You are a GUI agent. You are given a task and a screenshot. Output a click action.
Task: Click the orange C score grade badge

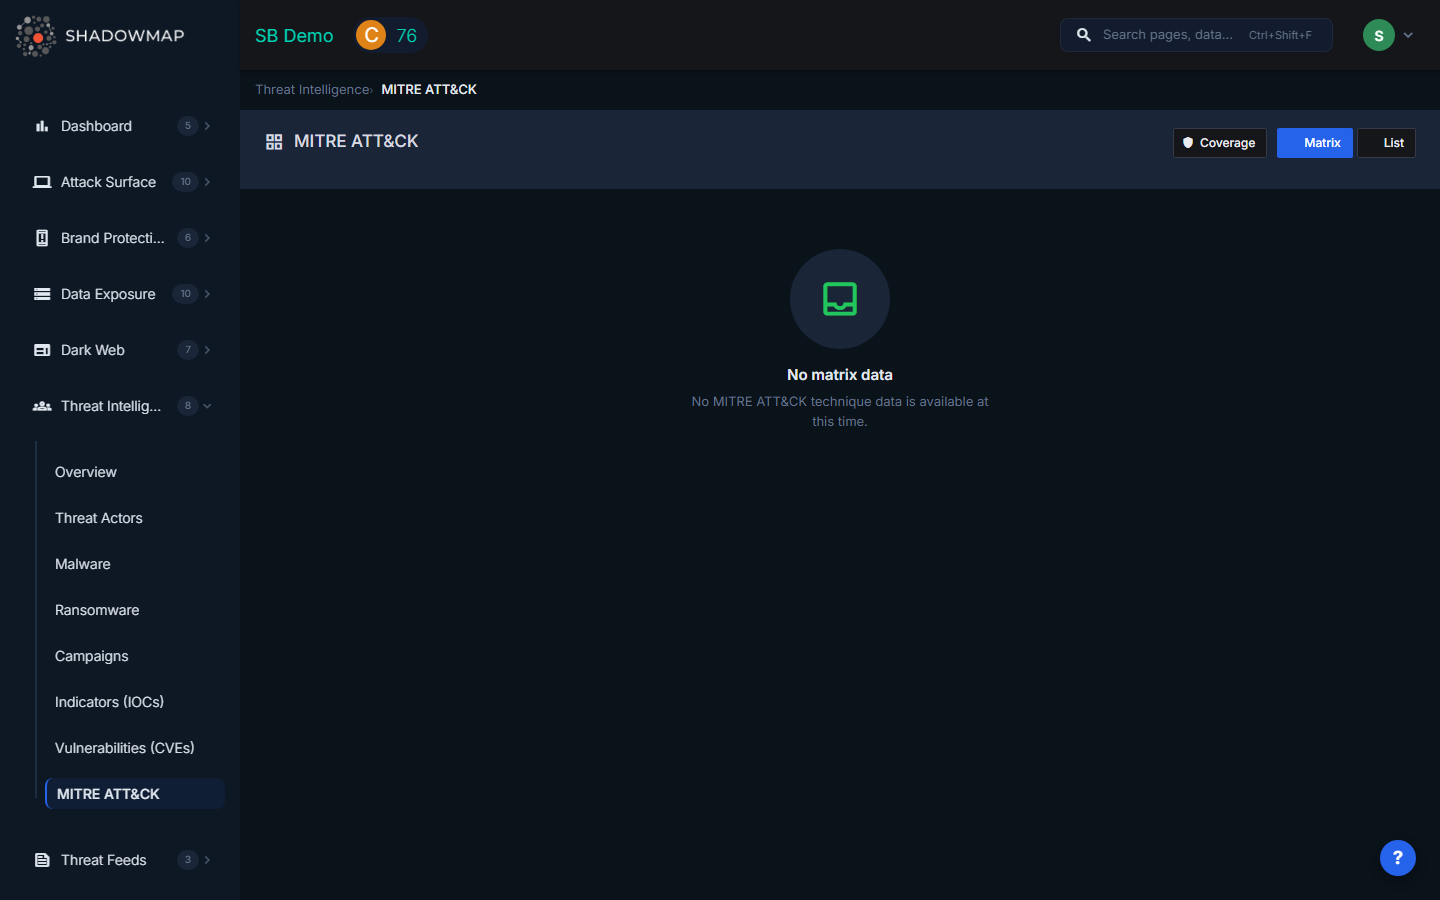point(371,35)
